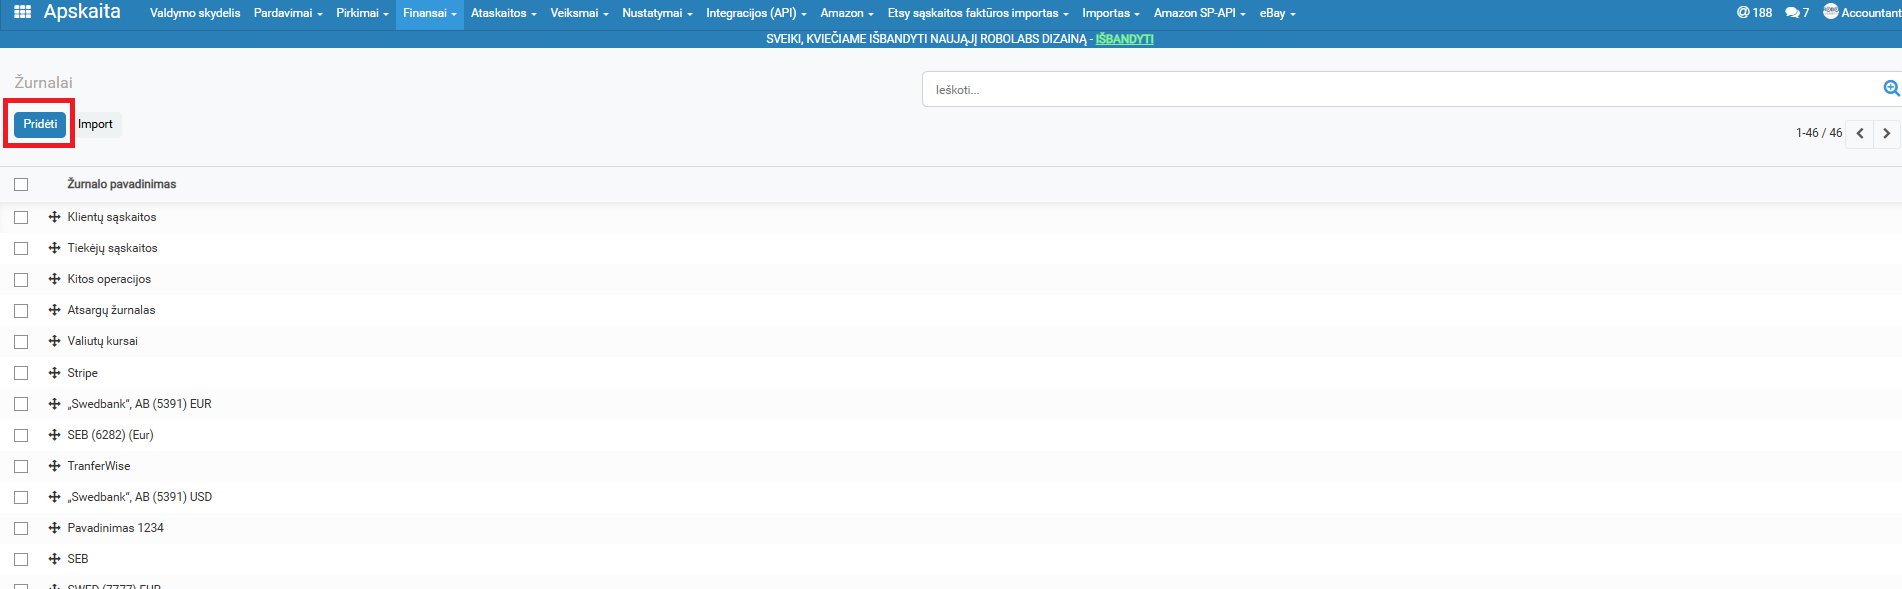1902x589 pixels.
Task: Open the Tiekėjų sąskaitos journal
Action: coord(112,248)
